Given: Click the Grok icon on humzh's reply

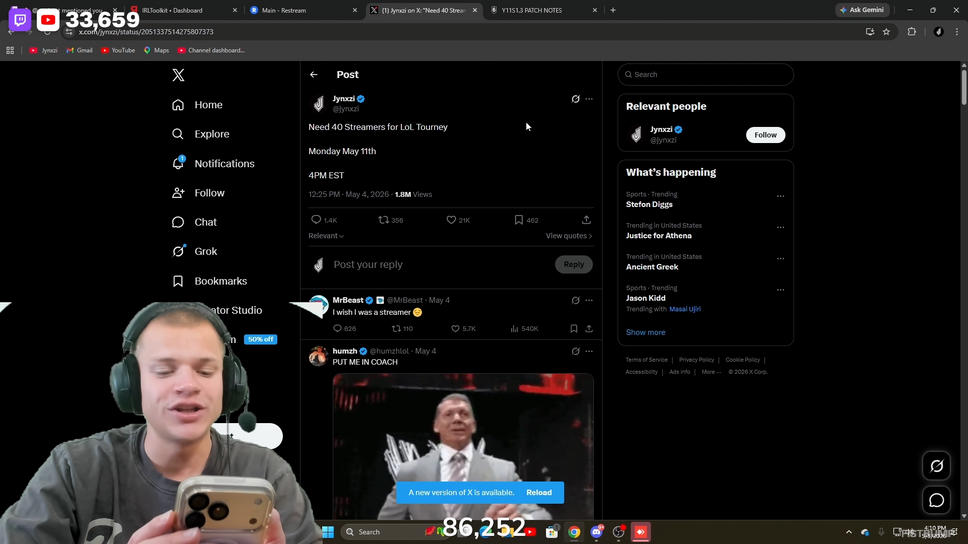Looking at the screenshot, I should (575, 351).
